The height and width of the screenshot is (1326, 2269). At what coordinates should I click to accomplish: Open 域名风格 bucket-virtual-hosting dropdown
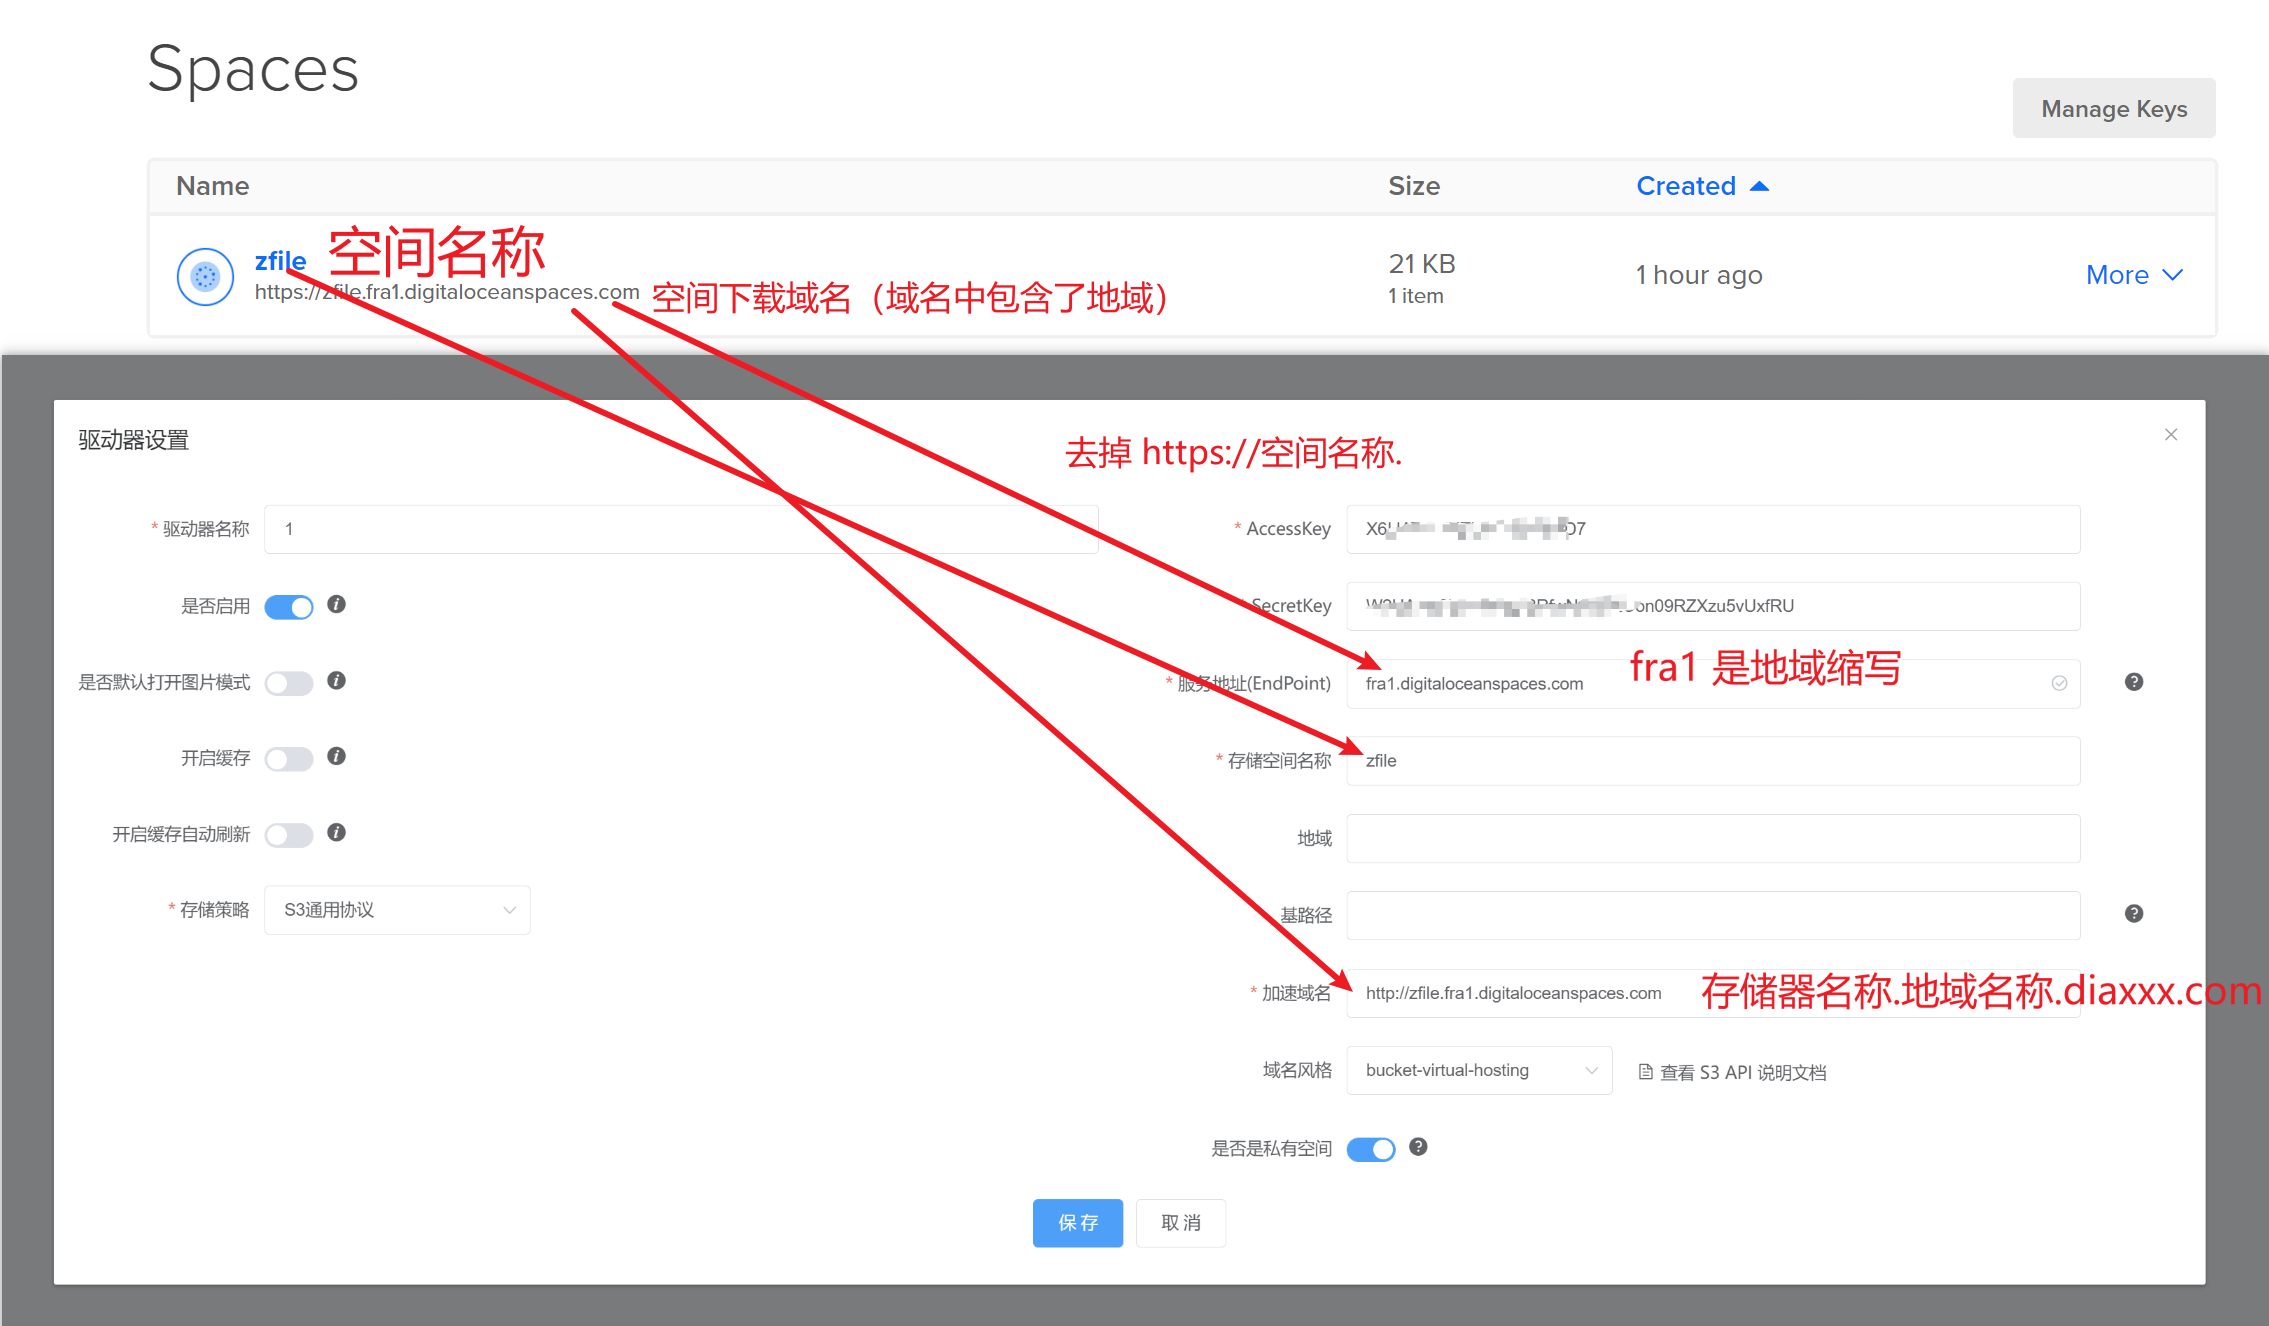tap(1478, 1070)
